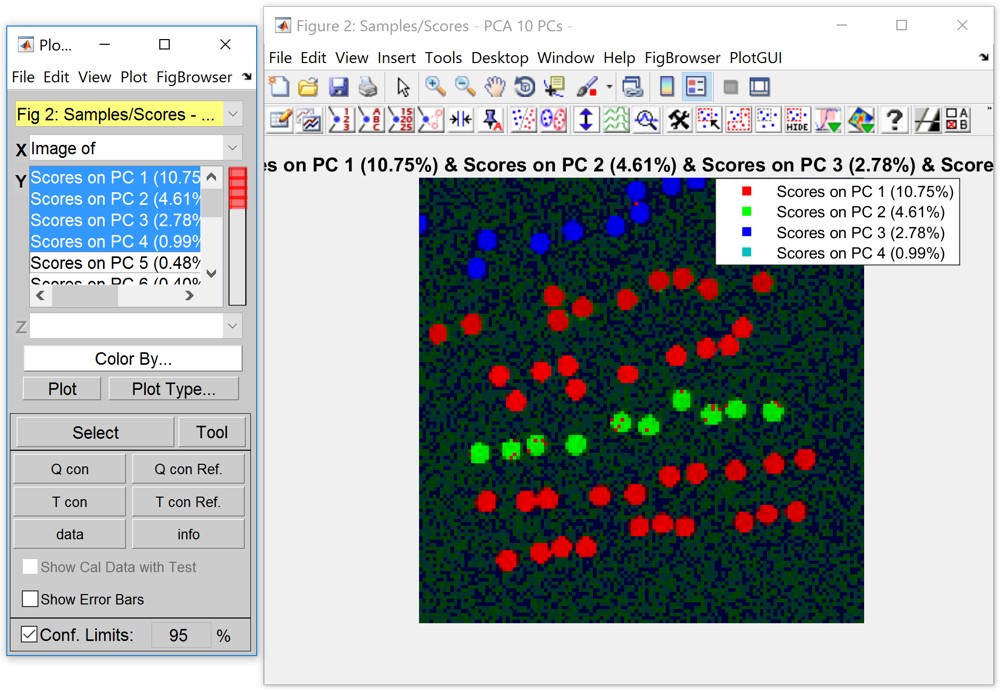Open the brush color dropdown arrow

[608, 87]
